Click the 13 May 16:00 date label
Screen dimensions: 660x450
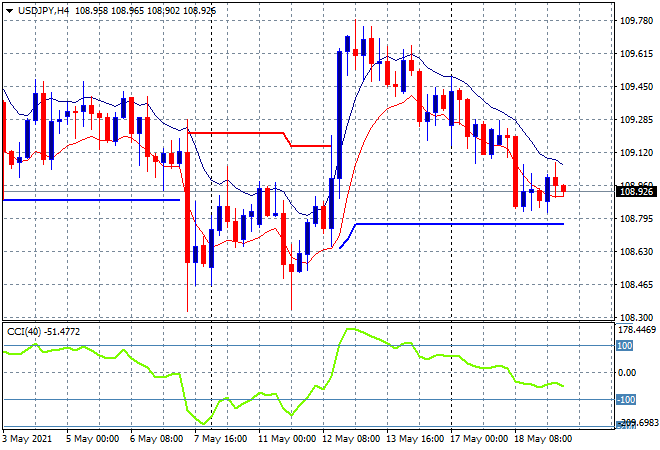coord(415,439)
